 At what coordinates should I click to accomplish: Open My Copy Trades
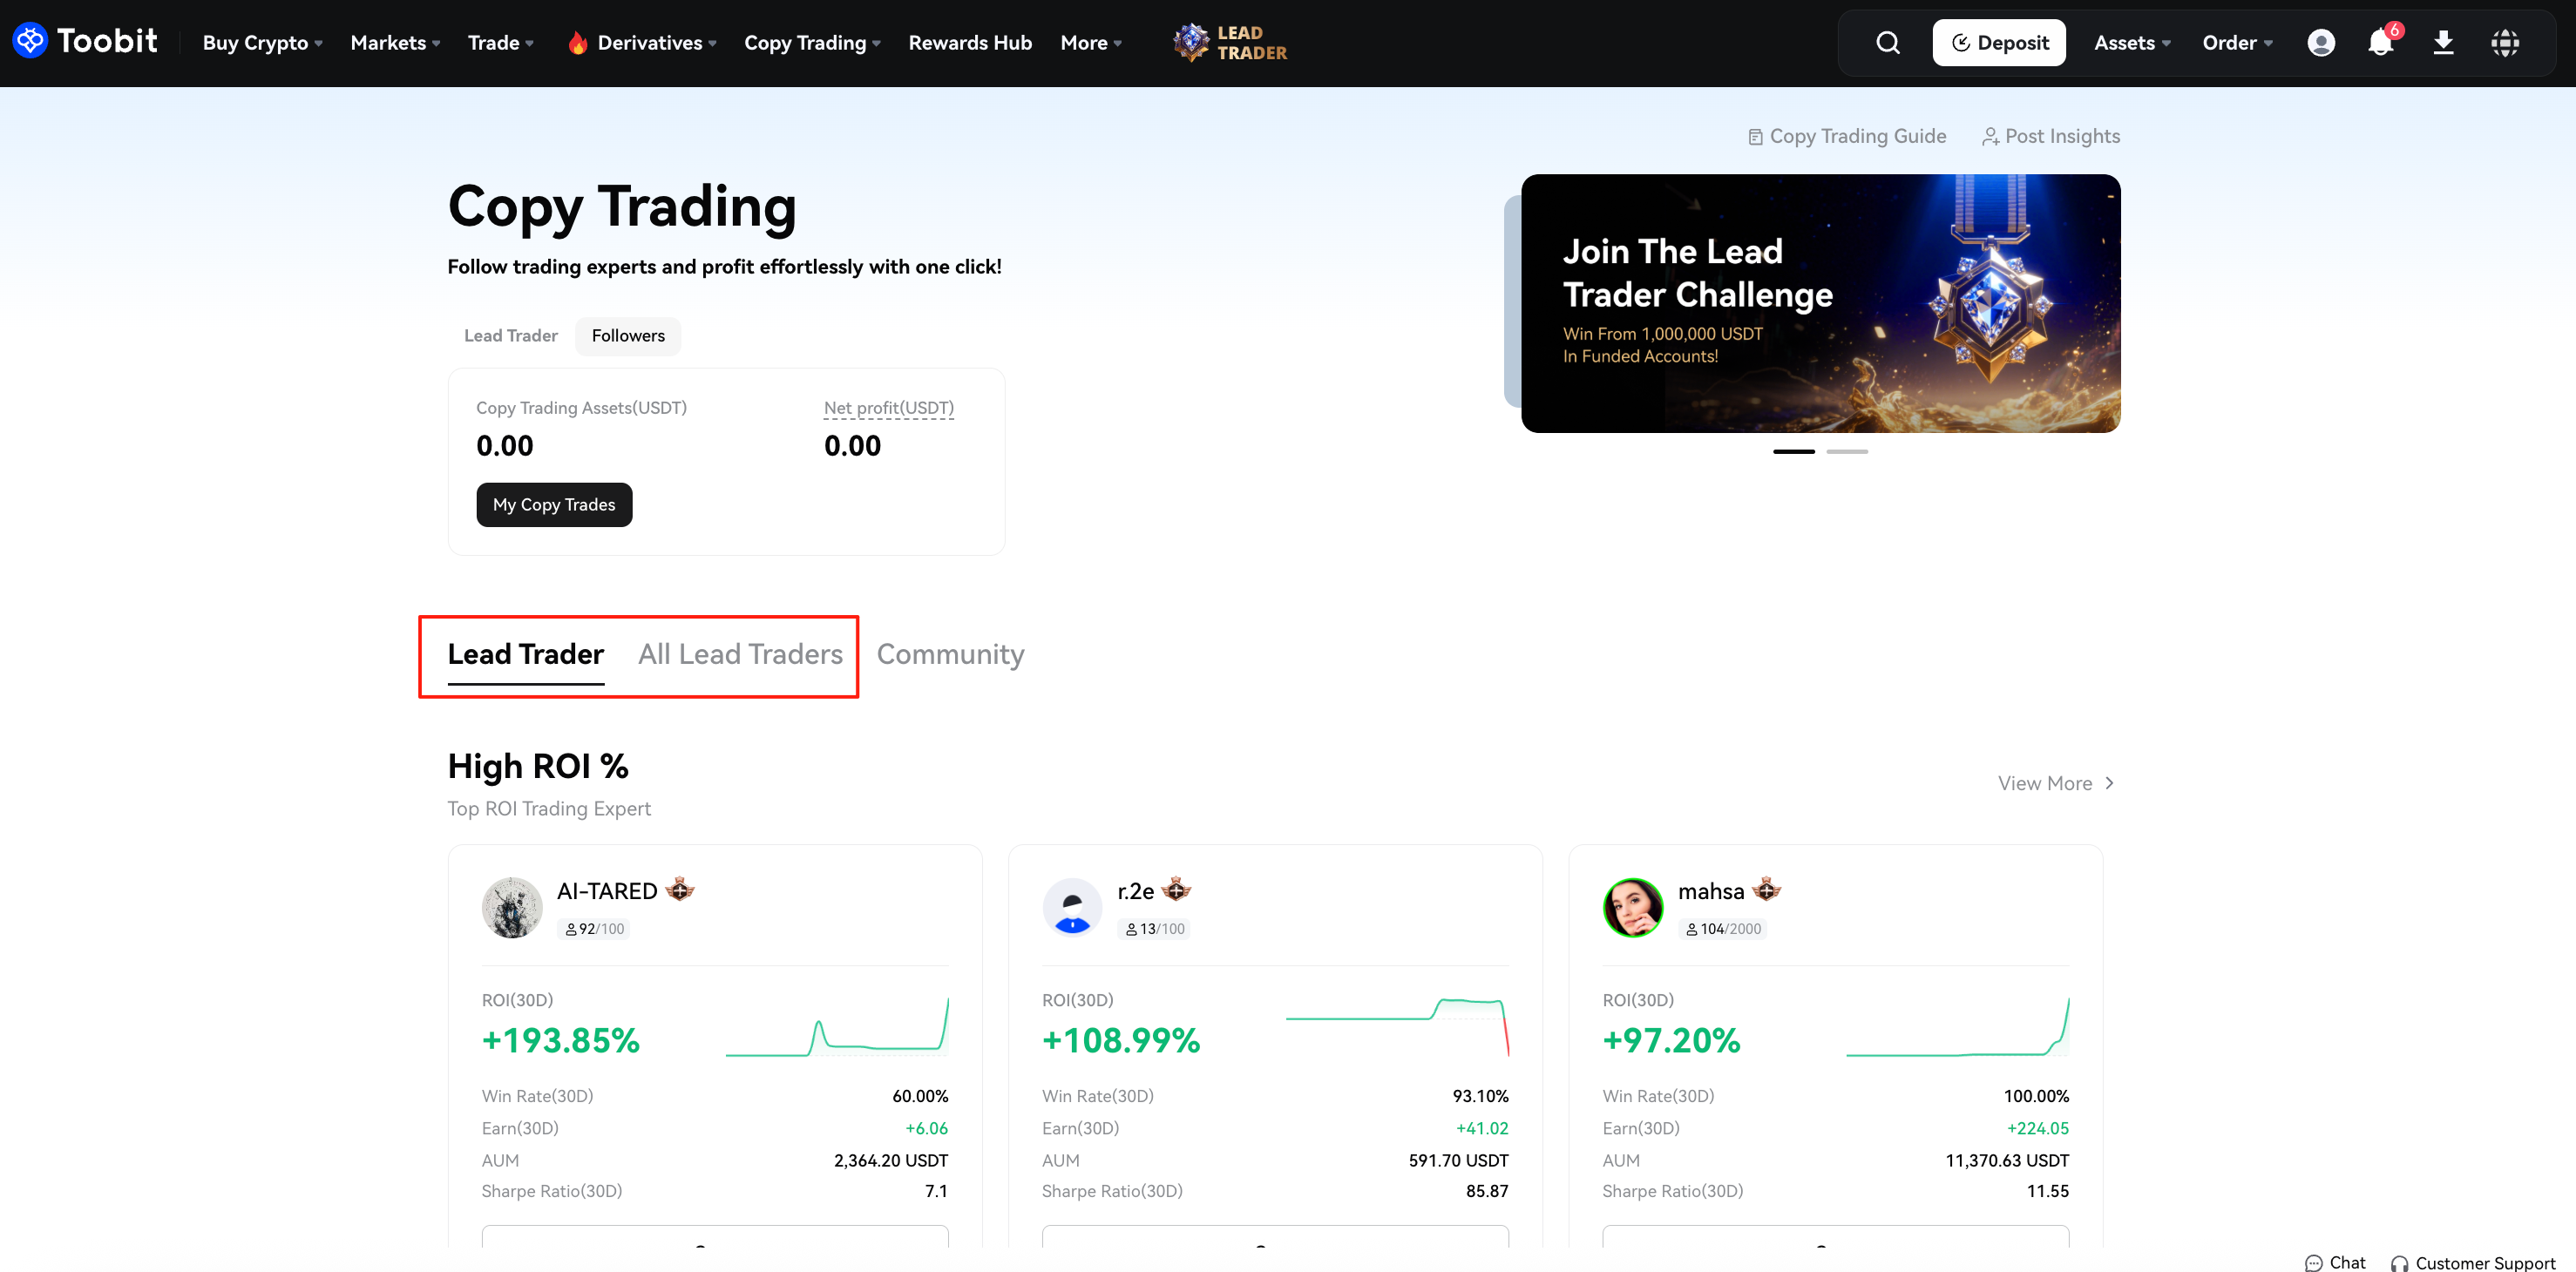point(554,505)
